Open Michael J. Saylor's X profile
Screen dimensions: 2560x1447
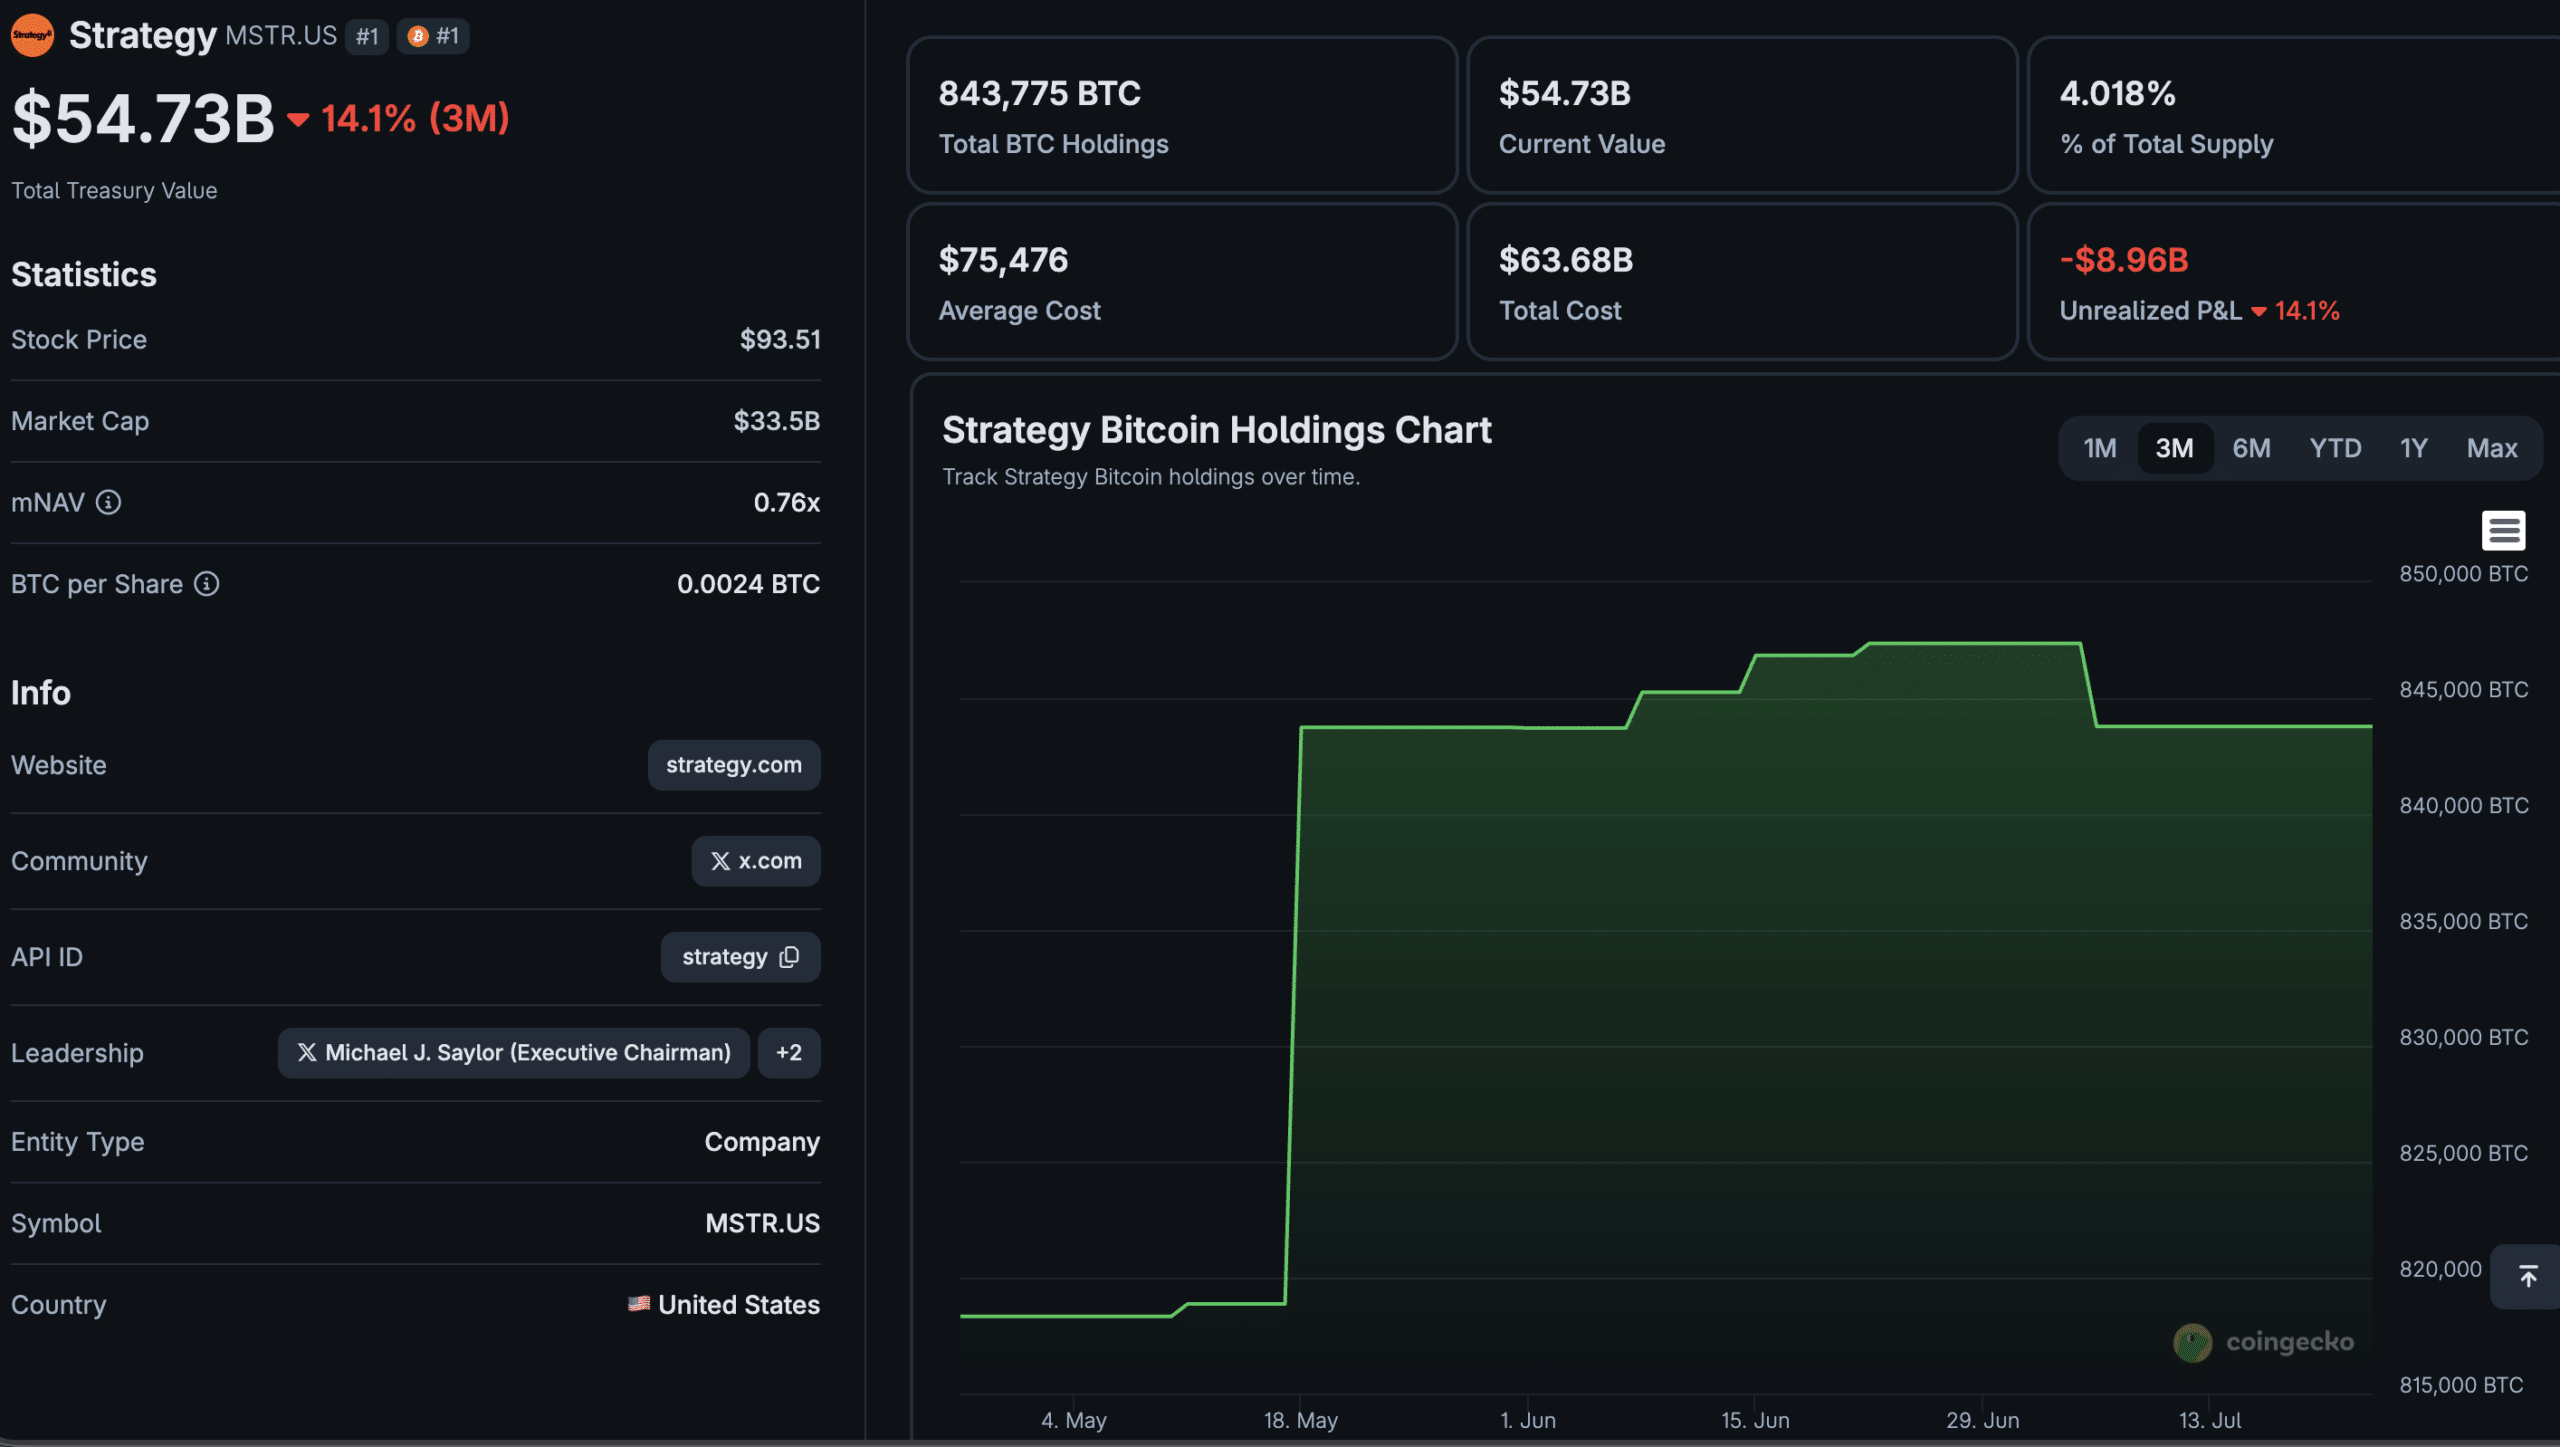click(514, 1053)
